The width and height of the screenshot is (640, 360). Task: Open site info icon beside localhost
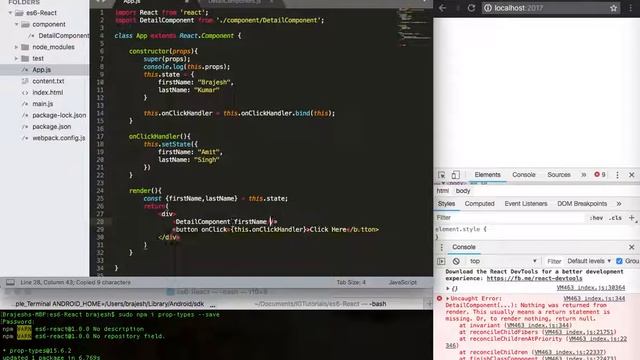[487, 8]
